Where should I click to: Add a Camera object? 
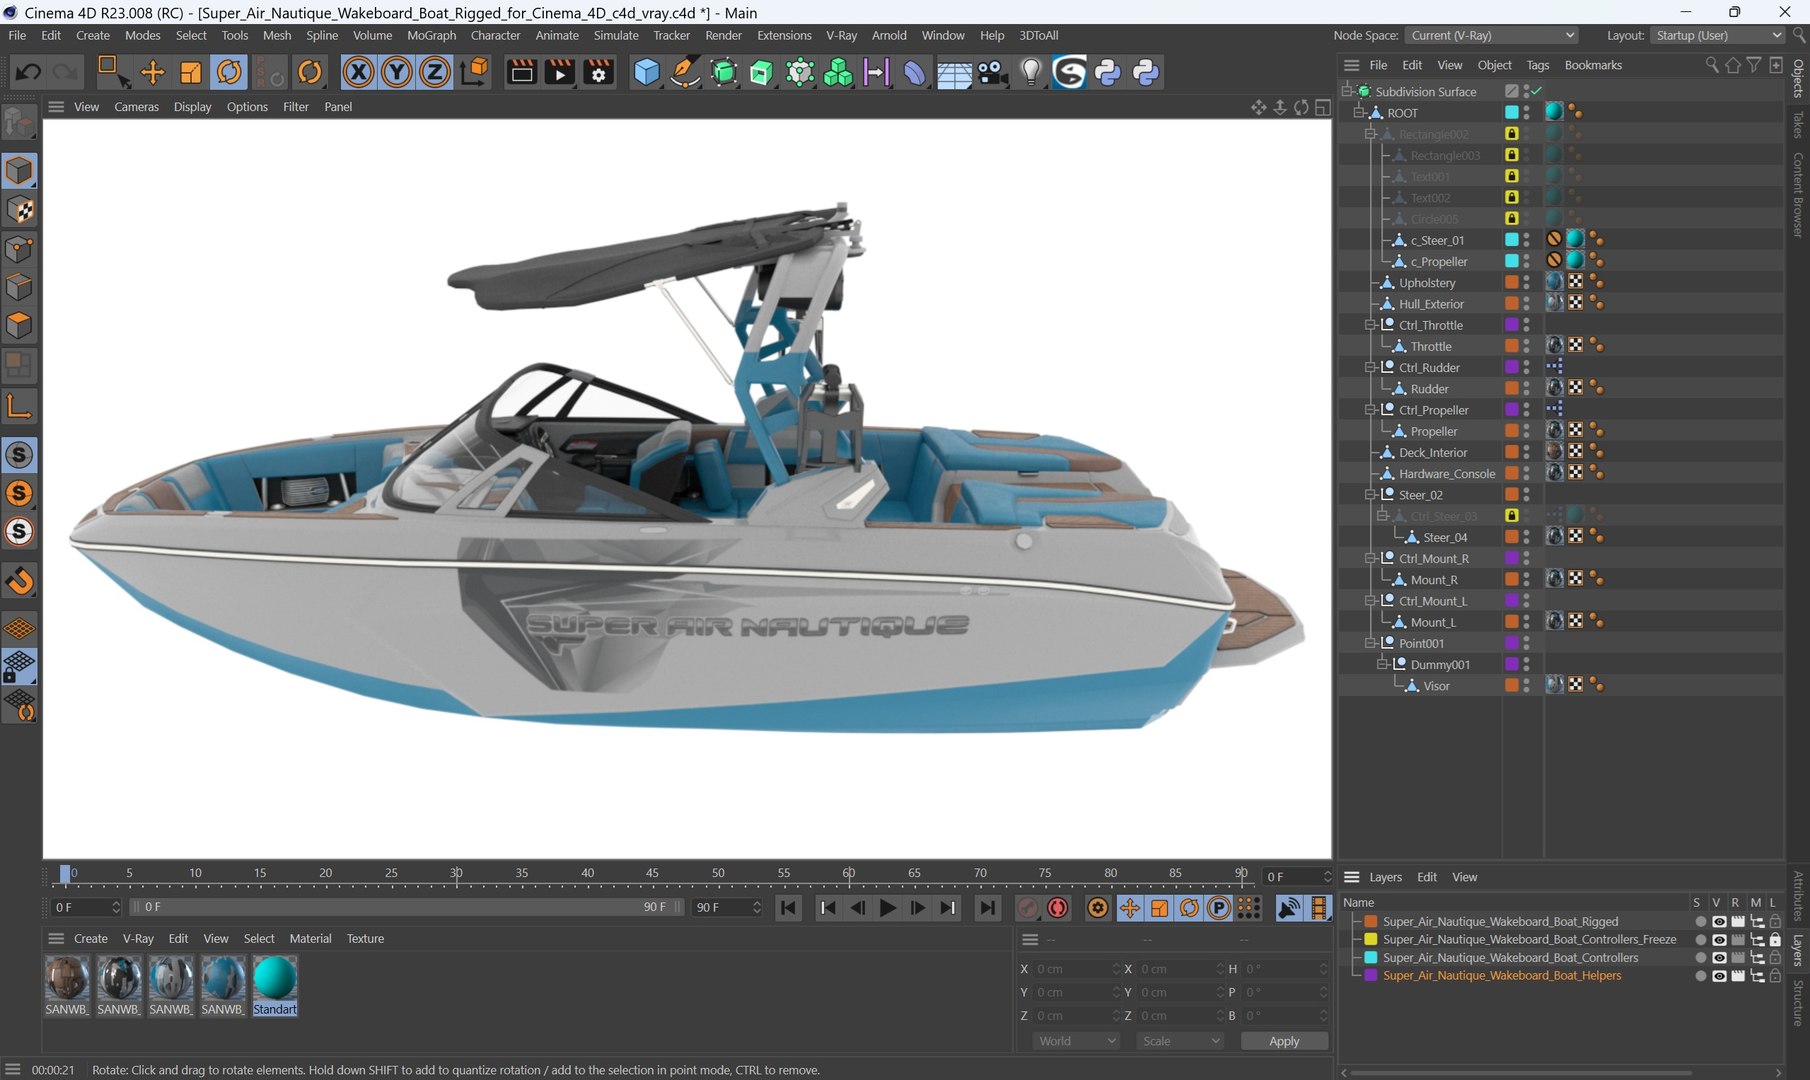[992, 72]
